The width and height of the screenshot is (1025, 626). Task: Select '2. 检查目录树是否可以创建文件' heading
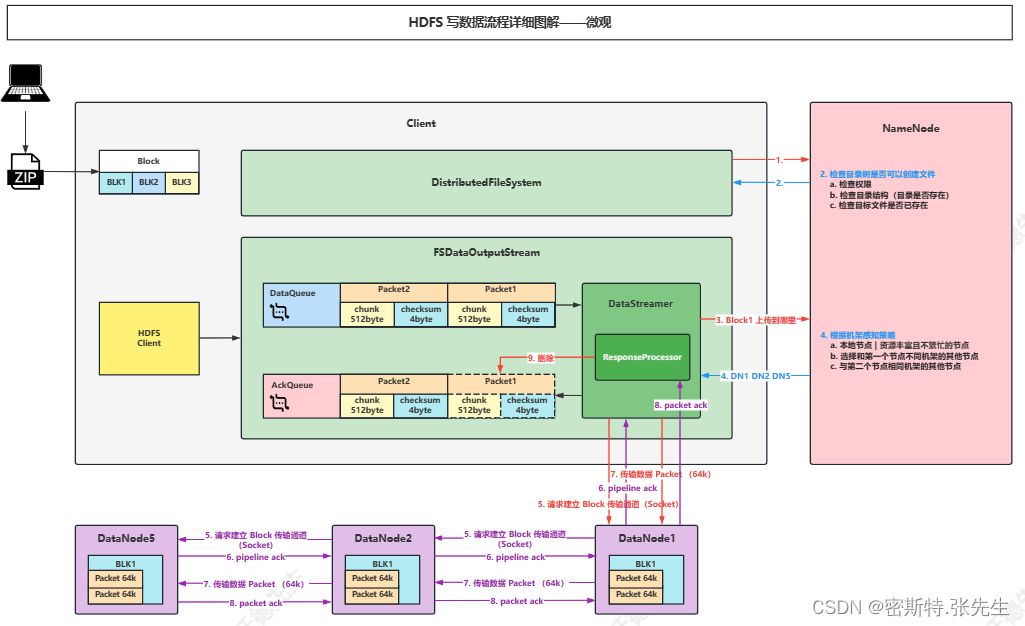pos(877,174)
